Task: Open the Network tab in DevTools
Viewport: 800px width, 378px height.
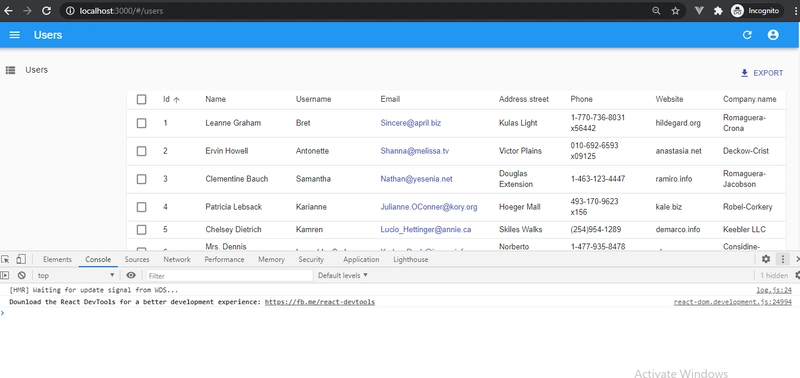Action: coord(177,259)
